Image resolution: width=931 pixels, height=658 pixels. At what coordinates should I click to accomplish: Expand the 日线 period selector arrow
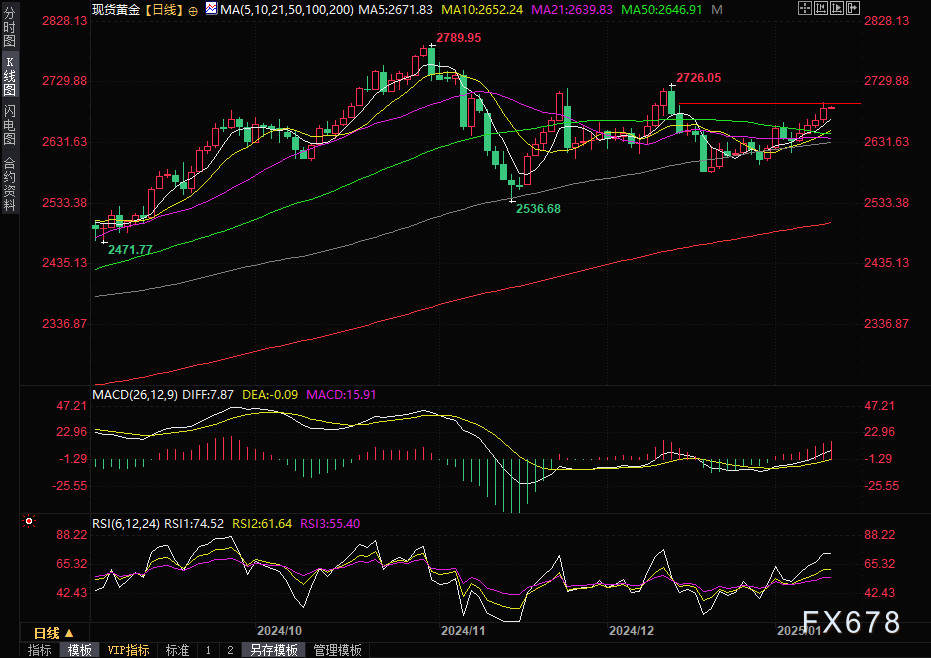[x=69, y=633]
